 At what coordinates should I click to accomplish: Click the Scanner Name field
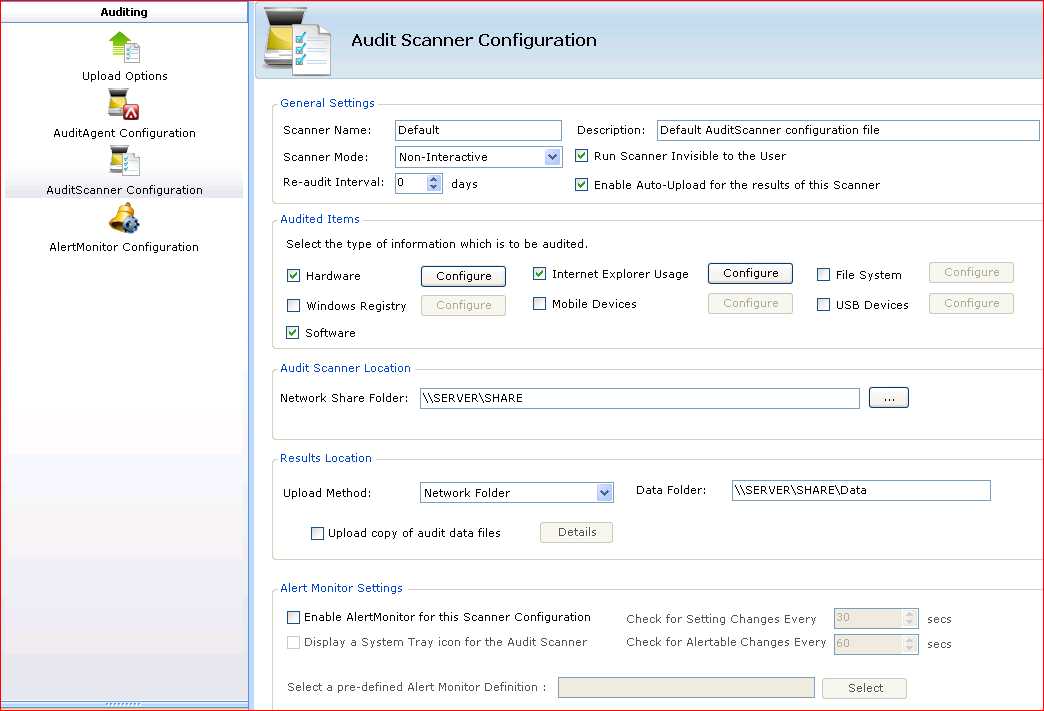(478, 130)
